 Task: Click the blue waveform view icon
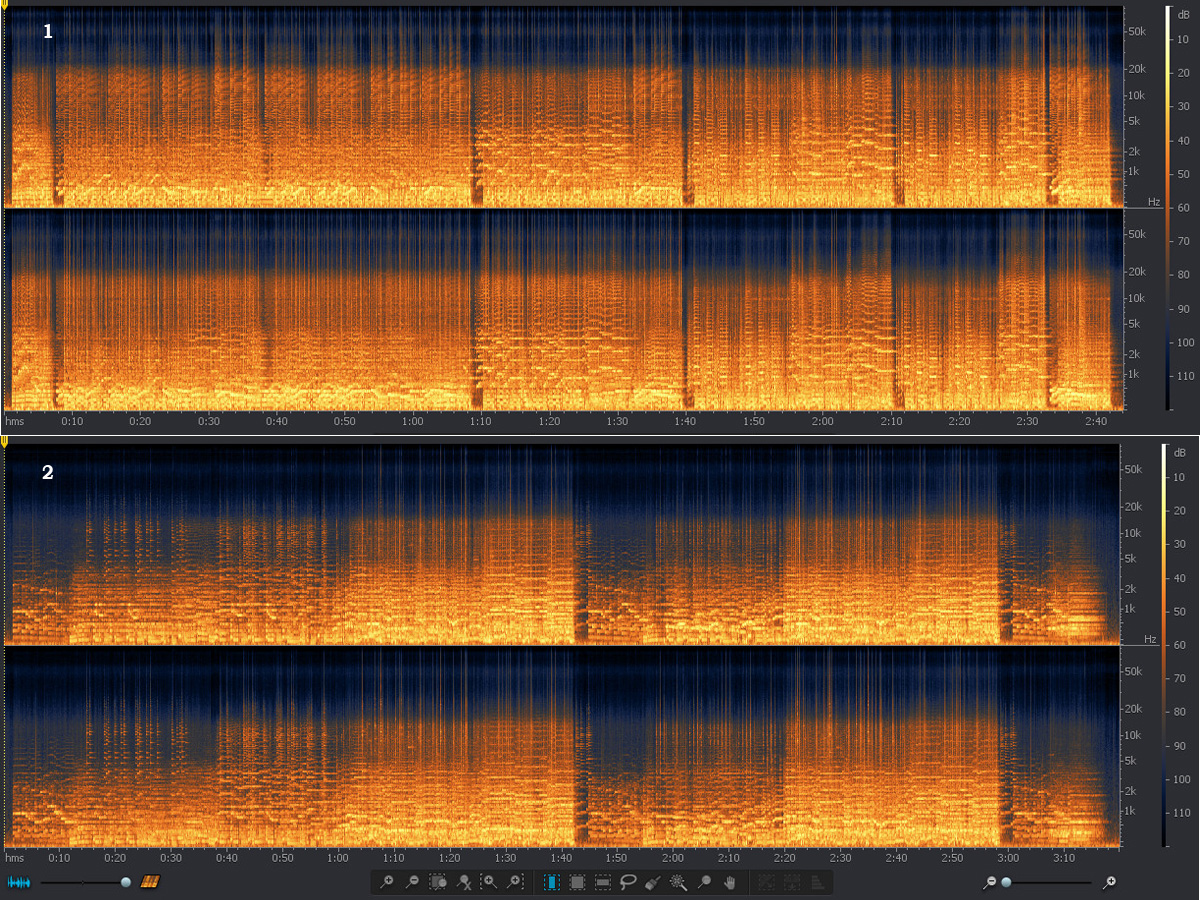20,882
